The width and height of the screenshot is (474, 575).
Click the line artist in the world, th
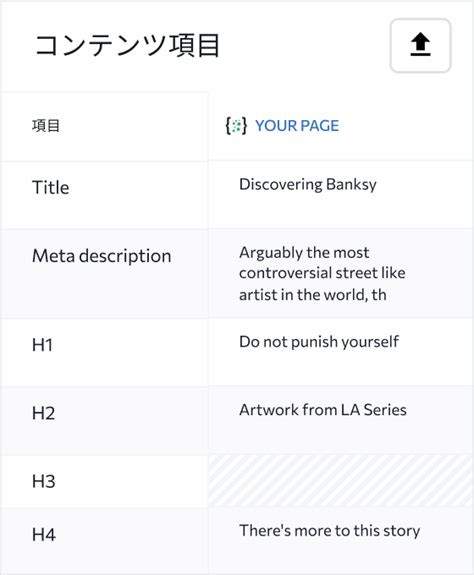pos(313,294)
